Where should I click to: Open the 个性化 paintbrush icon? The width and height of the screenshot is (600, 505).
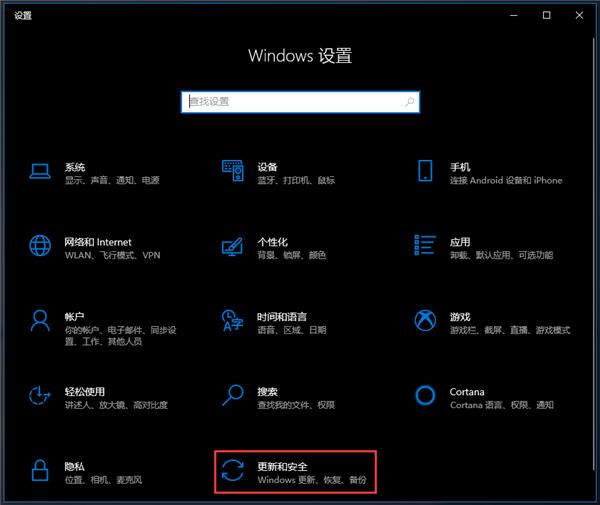coord(233,246)
